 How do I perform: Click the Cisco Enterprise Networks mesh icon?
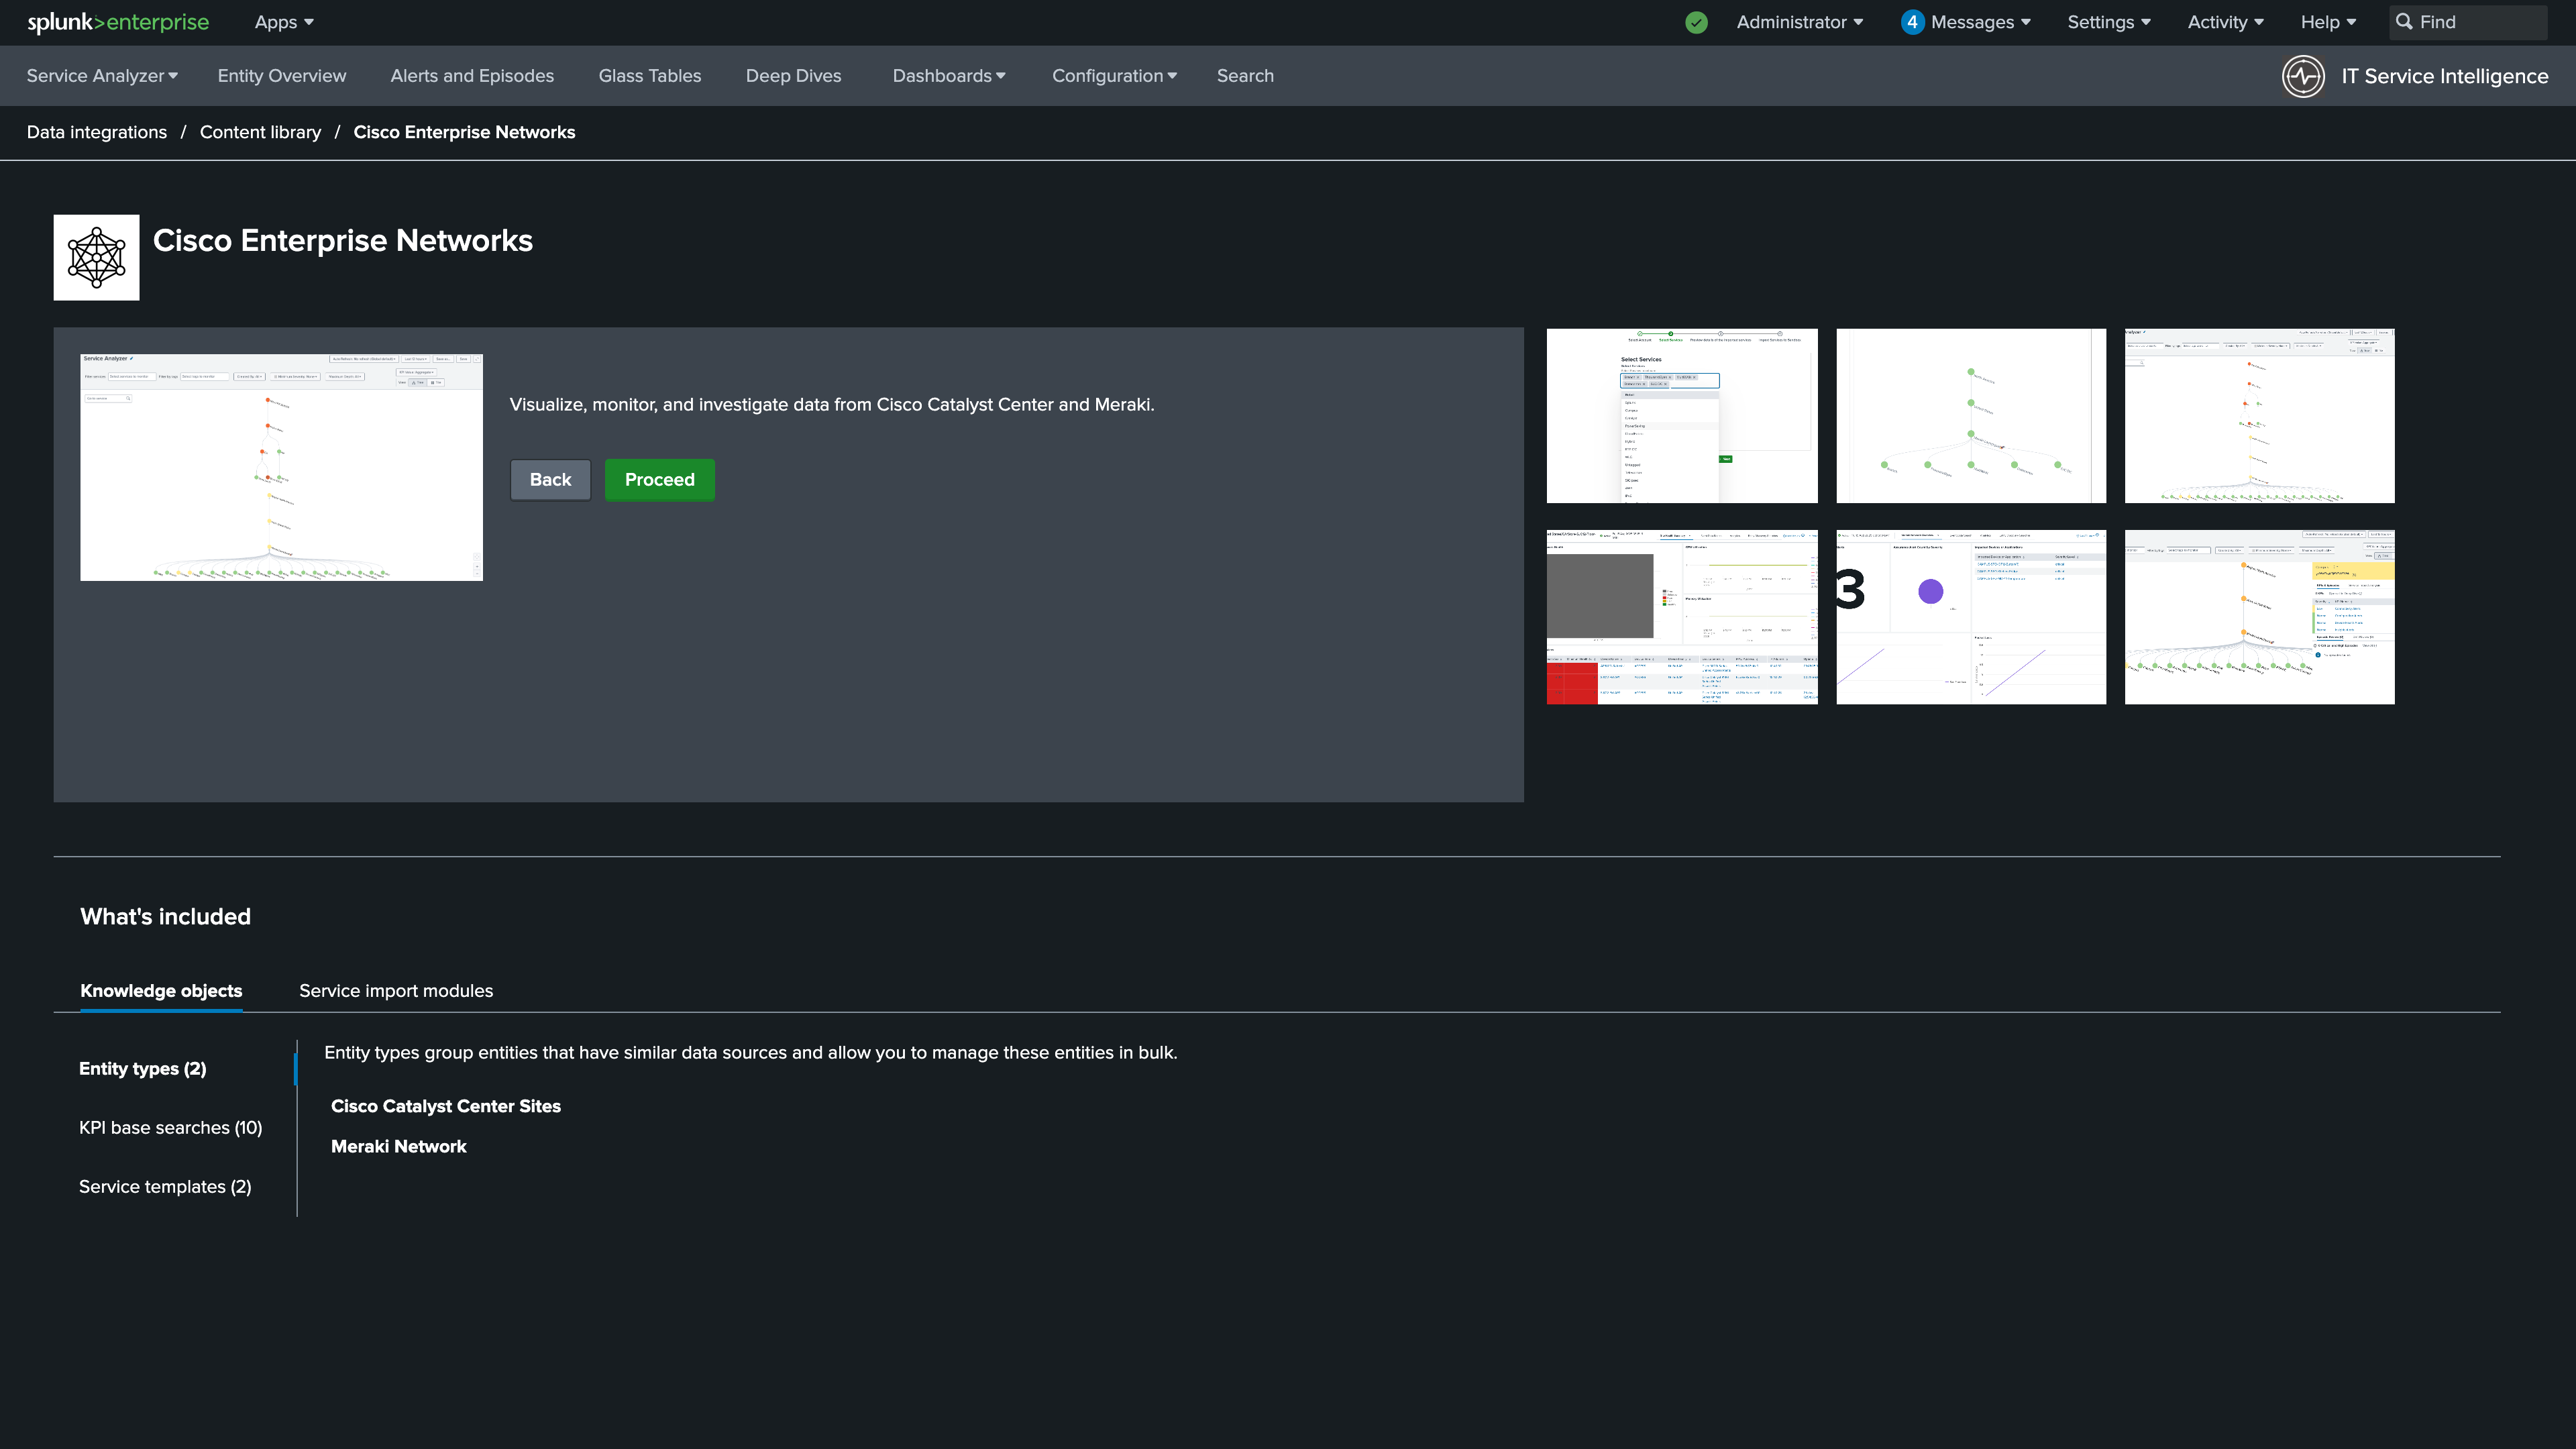[x=96, y=257]
